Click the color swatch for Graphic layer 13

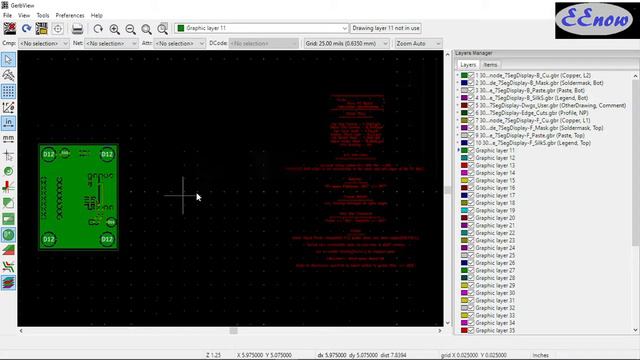(464, 165)
